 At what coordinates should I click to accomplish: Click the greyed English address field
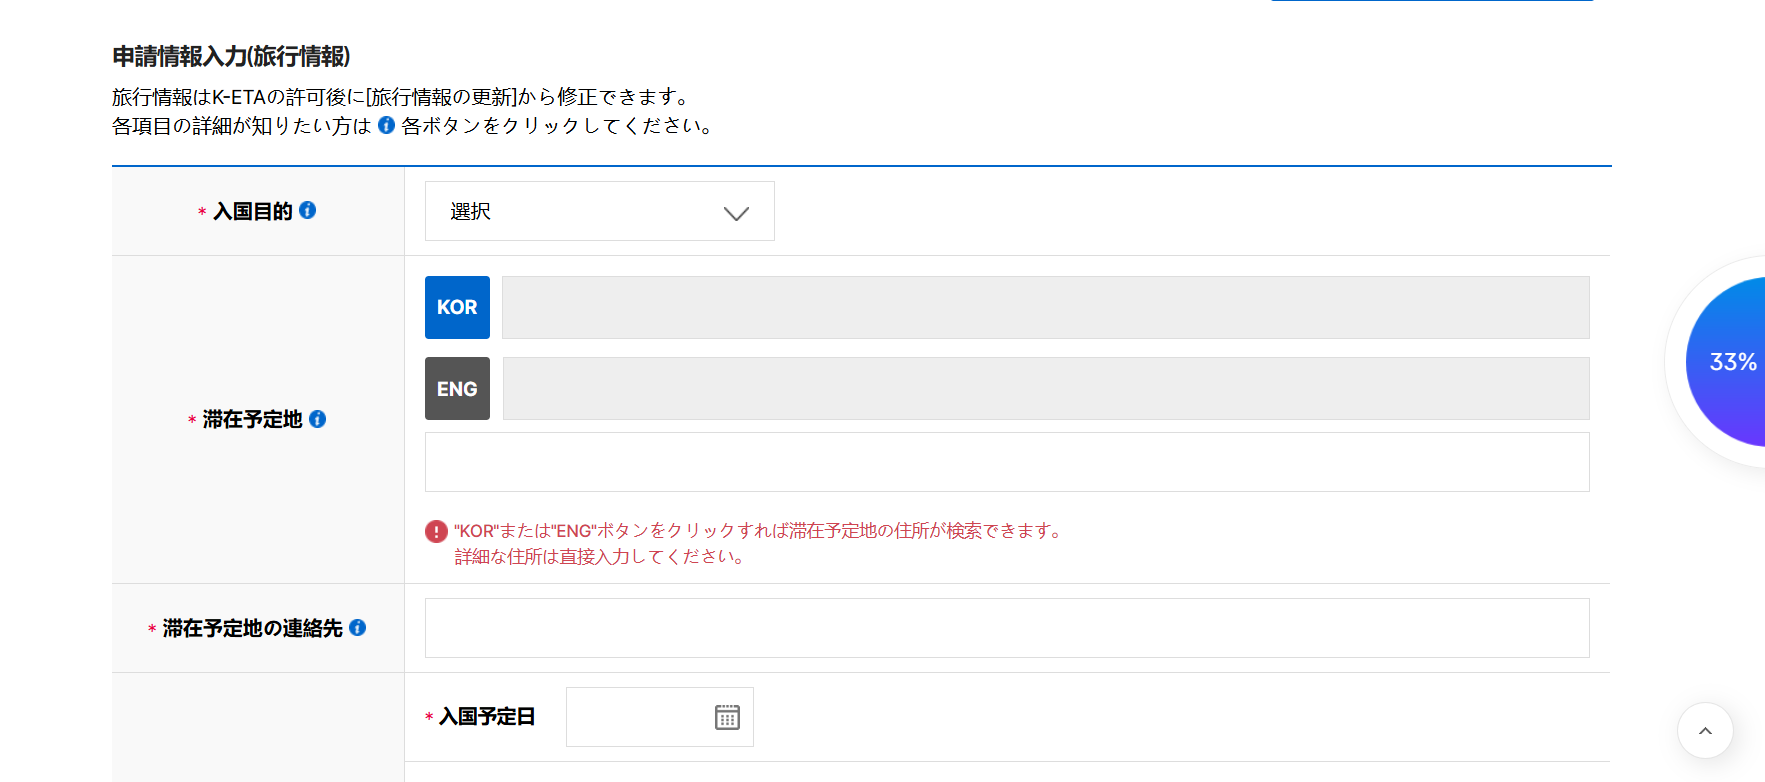point(1045,388)
